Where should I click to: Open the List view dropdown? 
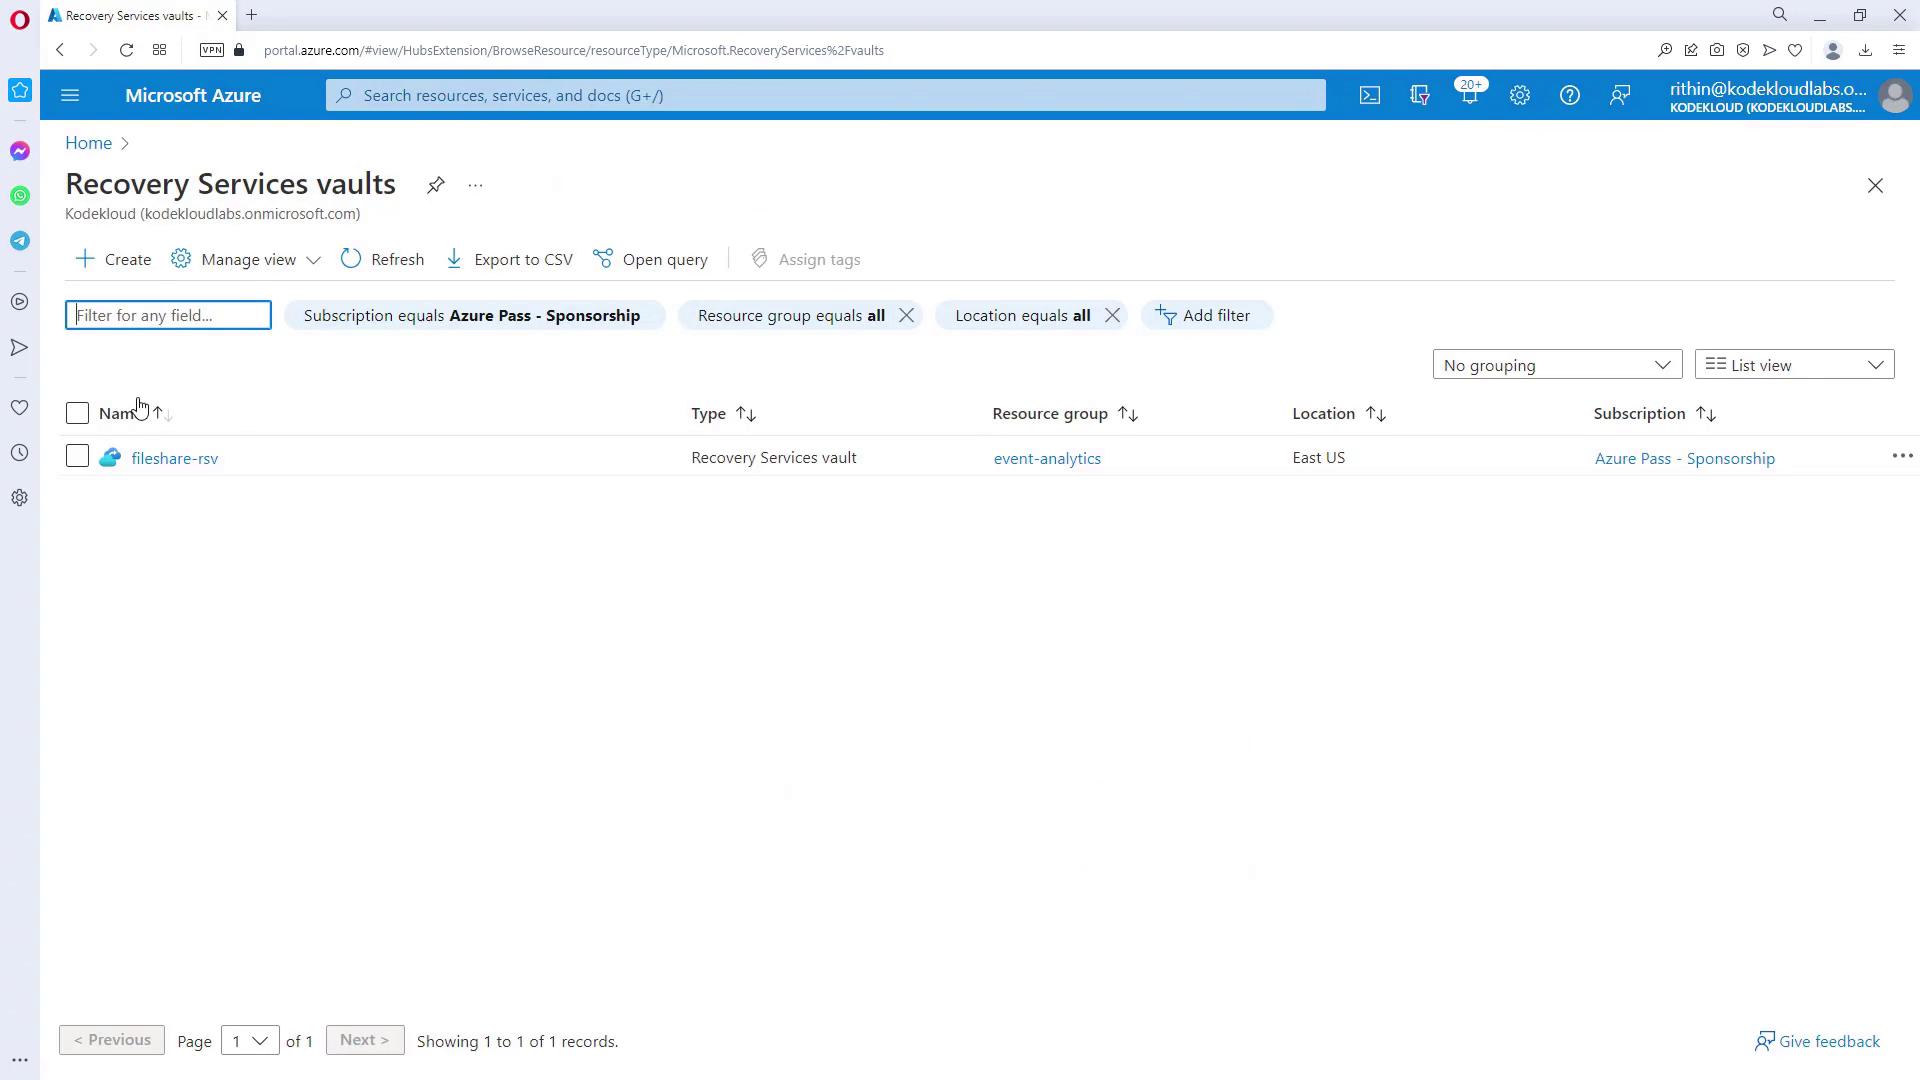coord(1793,365)
